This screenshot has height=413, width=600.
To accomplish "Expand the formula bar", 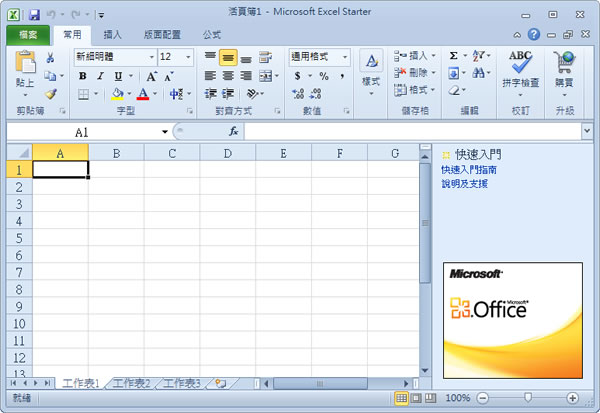I will [x=587, y=131].
